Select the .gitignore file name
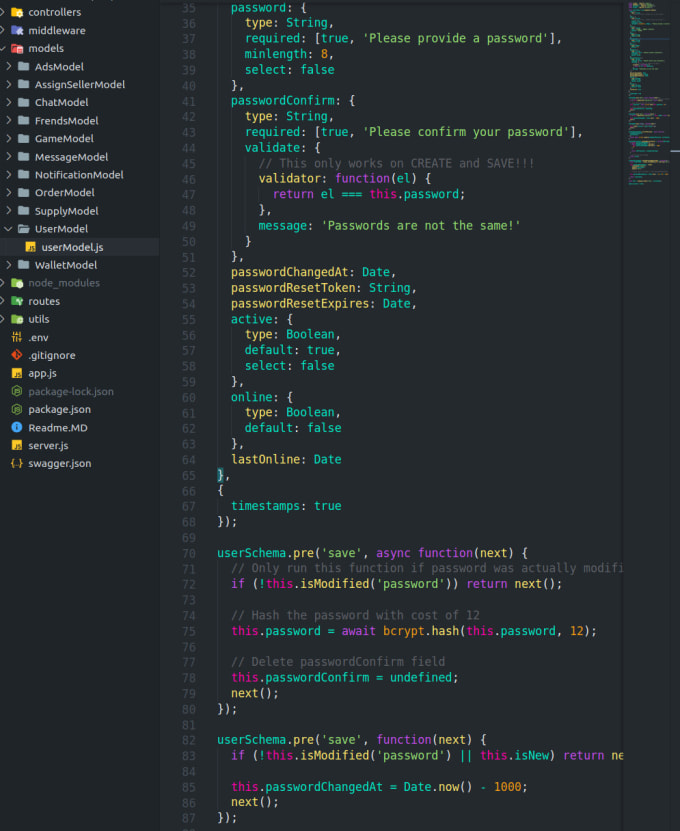The height and width of the screenshot is (831, 680). coord(51,356)
